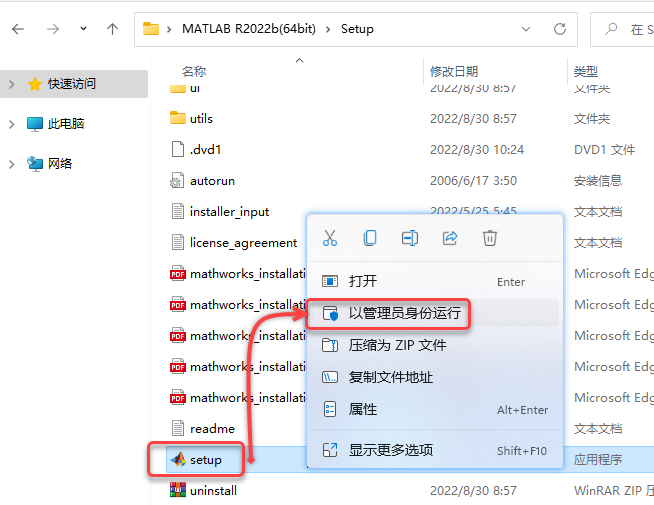
Task: Choose 压缩为 ZIP 文件 menu entry
Action: 435,345
